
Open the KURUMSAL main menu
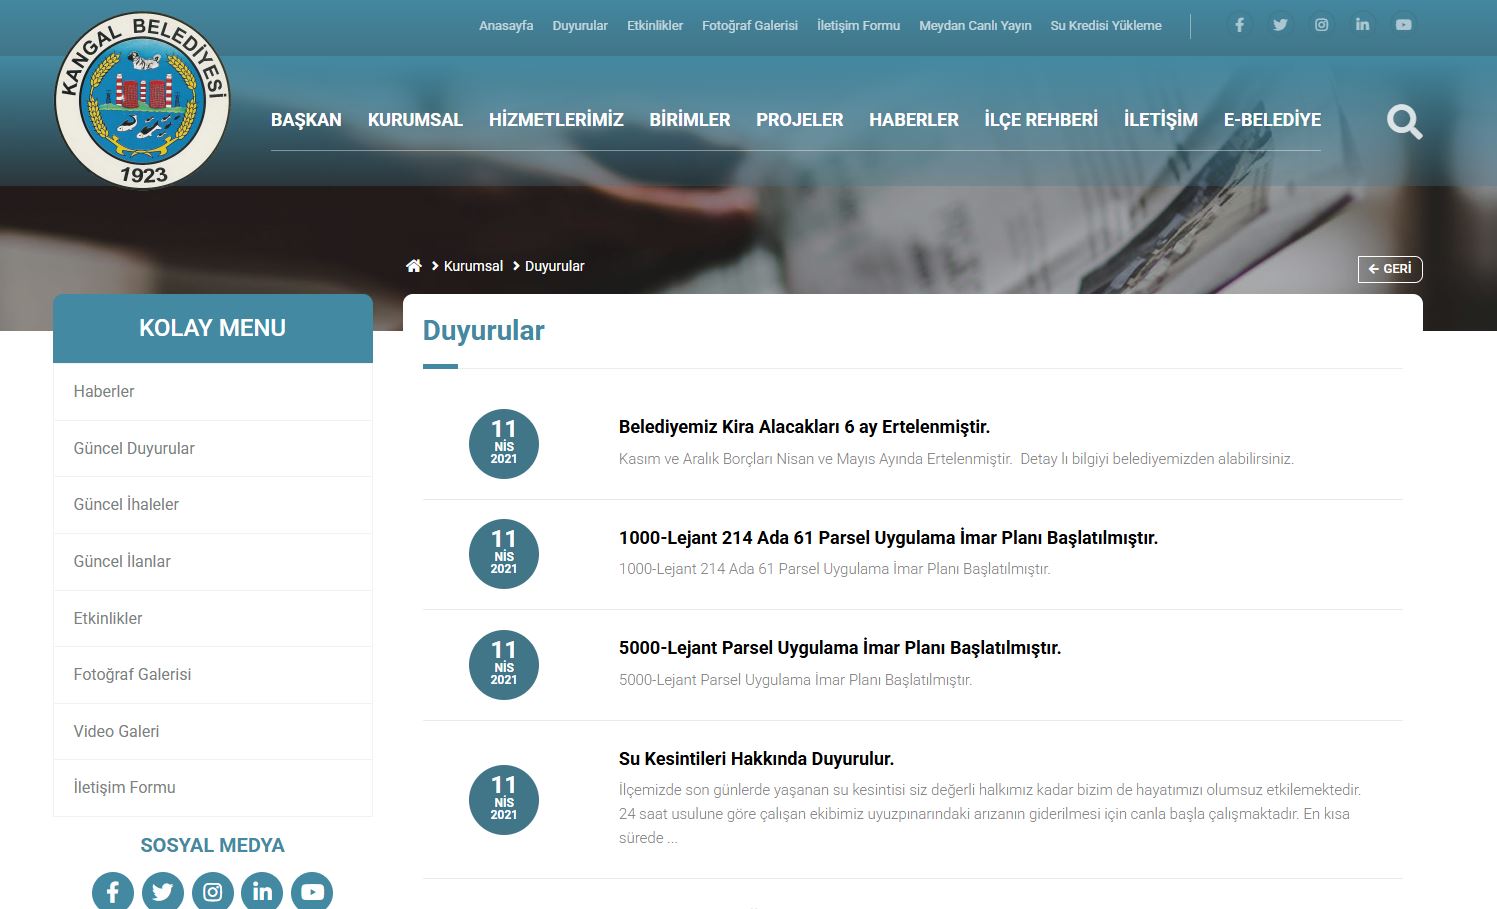(x=415, y=120)
